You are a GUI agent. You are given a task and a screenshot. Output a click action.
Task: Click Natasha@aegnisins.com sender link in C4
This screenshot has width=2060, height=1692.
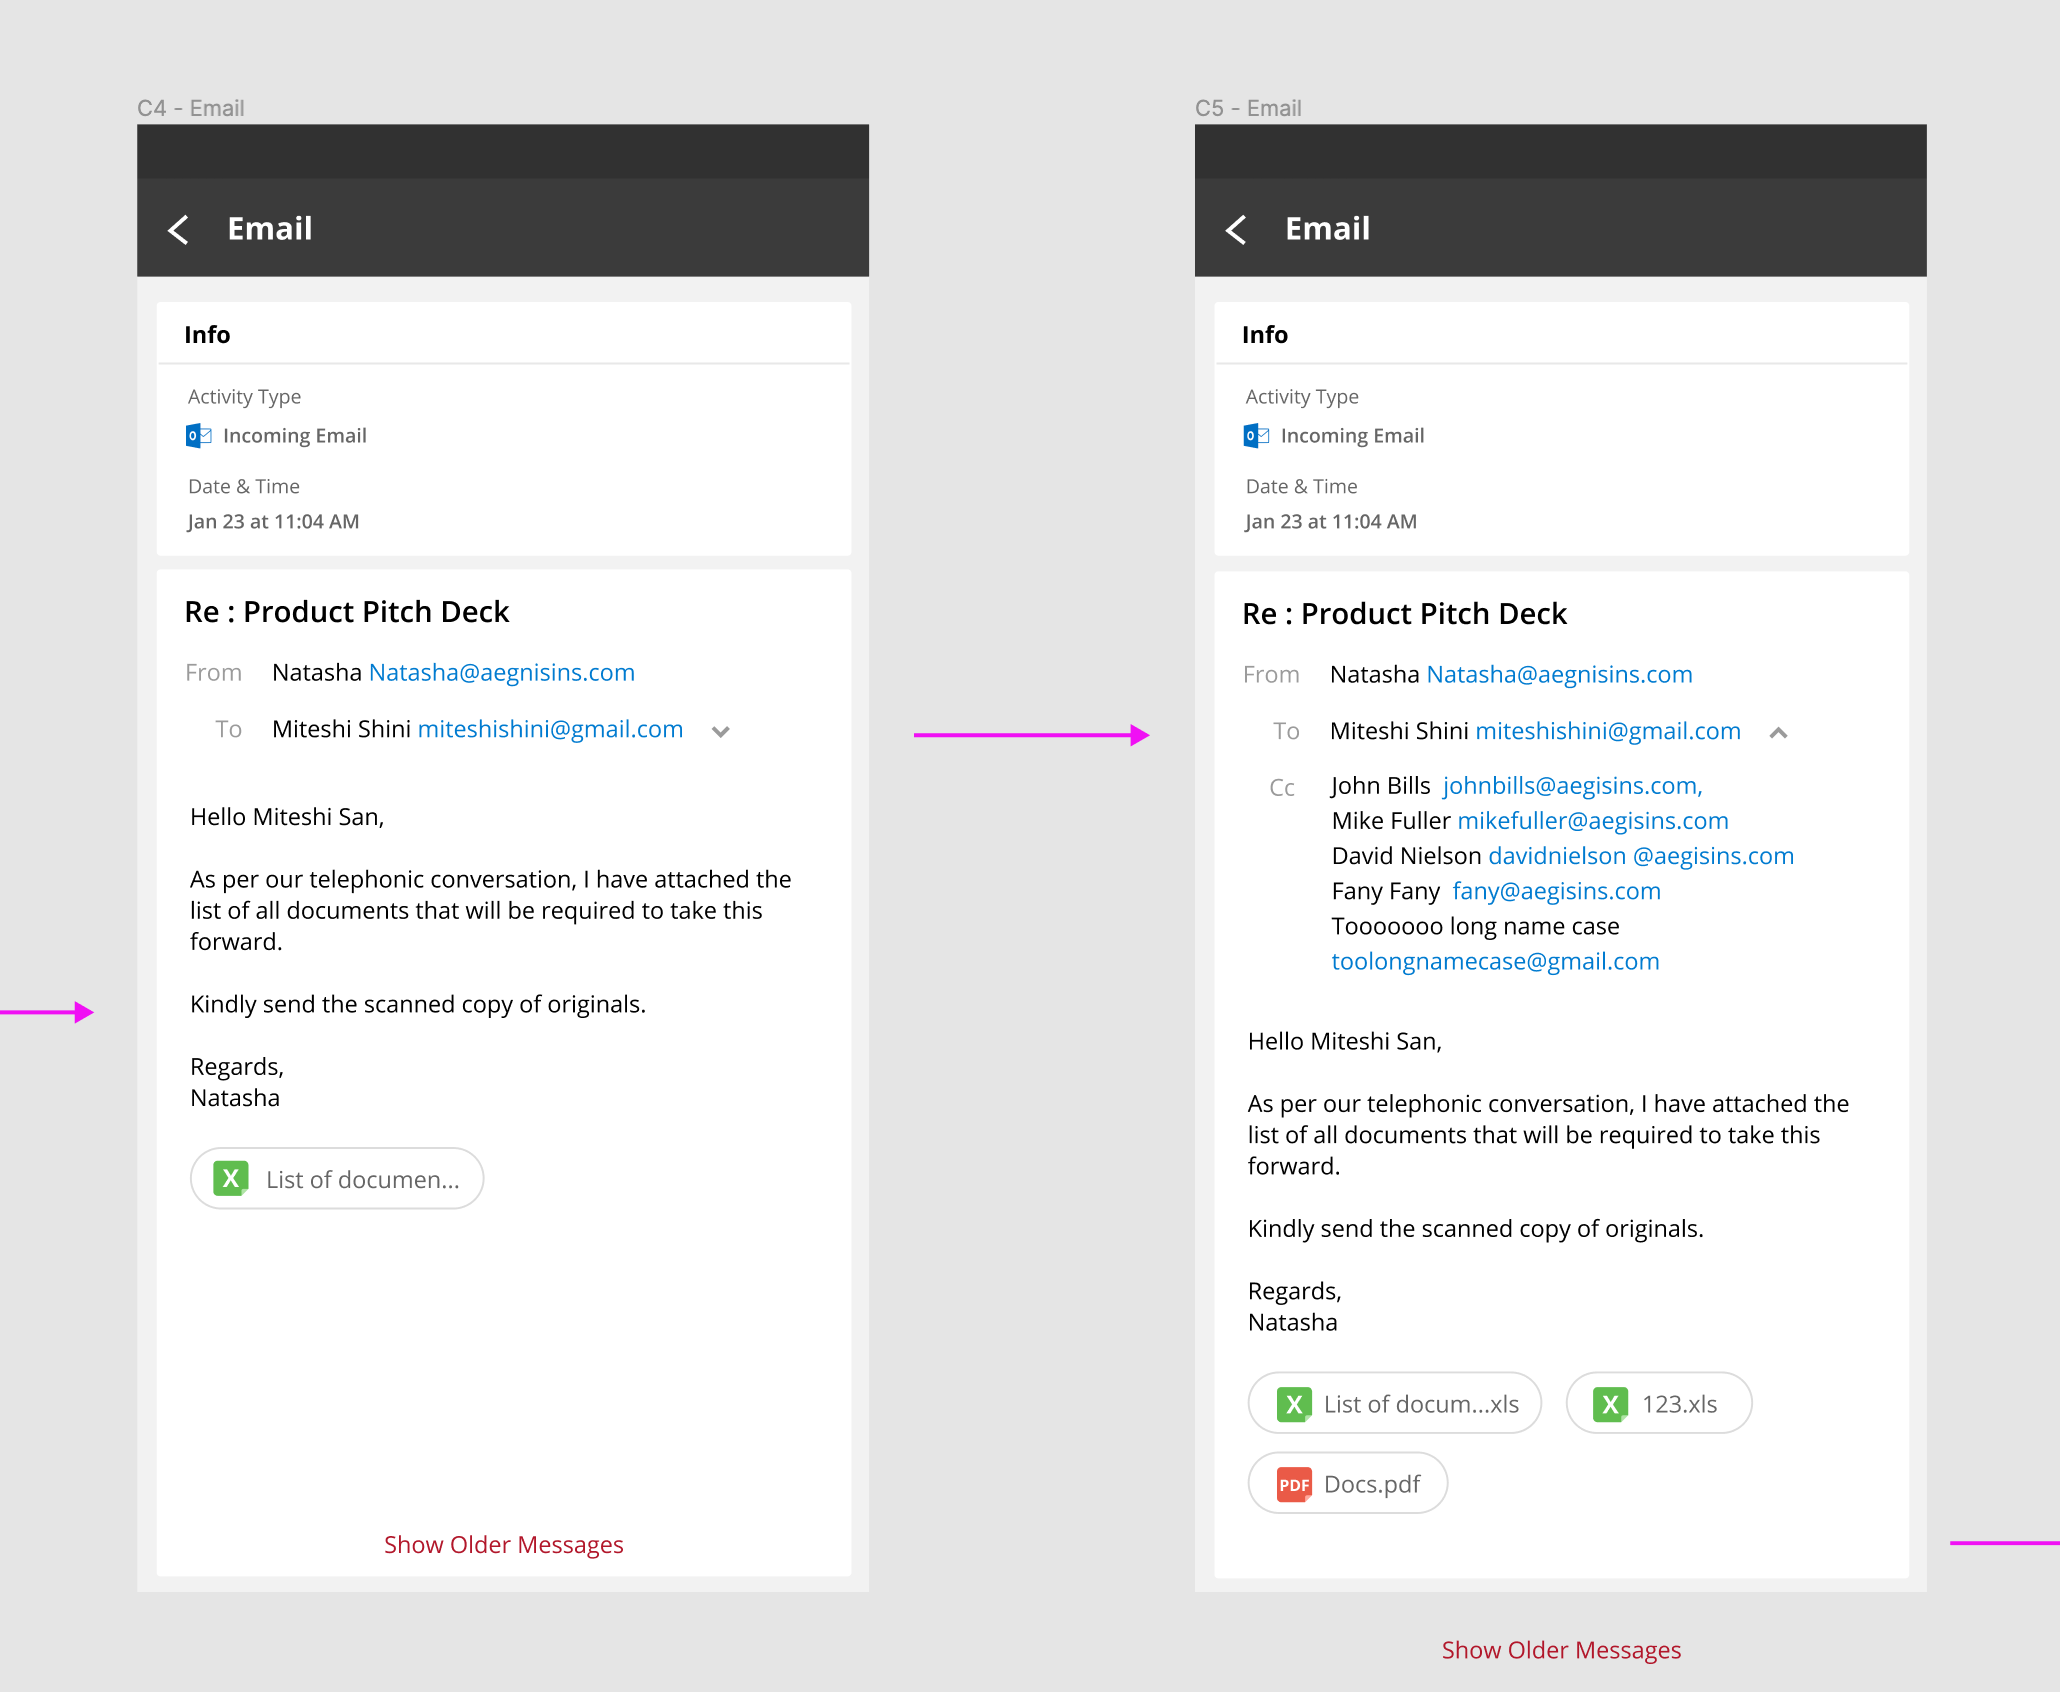tap(501, 673)
